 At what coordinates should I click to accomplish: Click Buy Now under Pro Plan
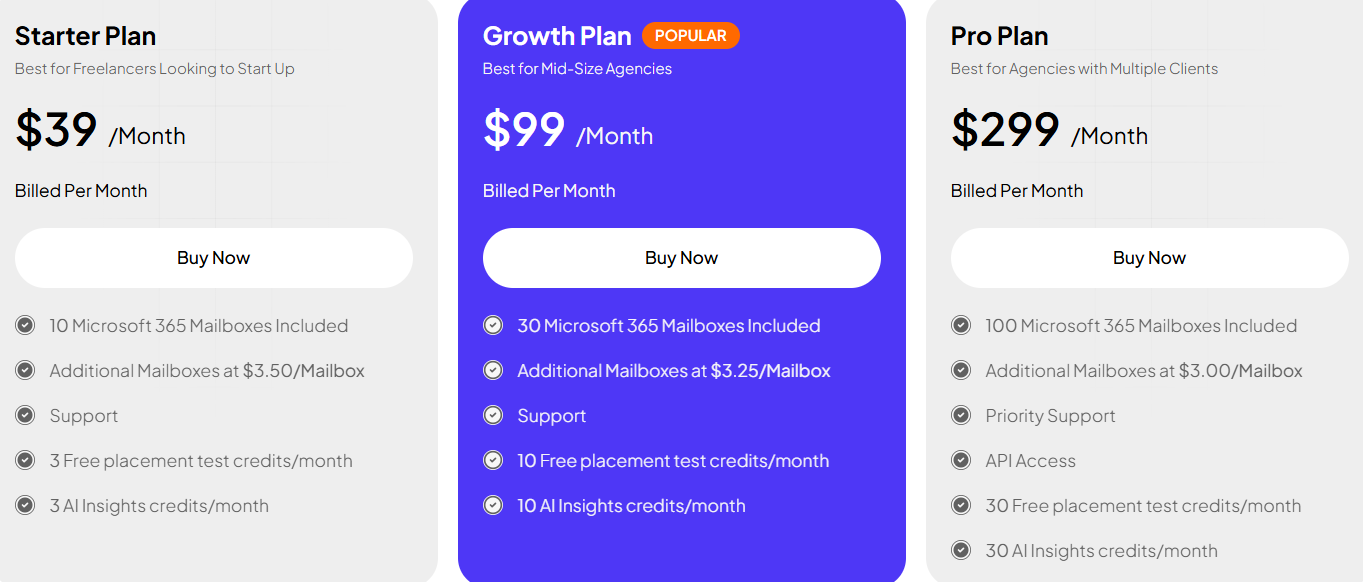click(x=1150, y=258)
